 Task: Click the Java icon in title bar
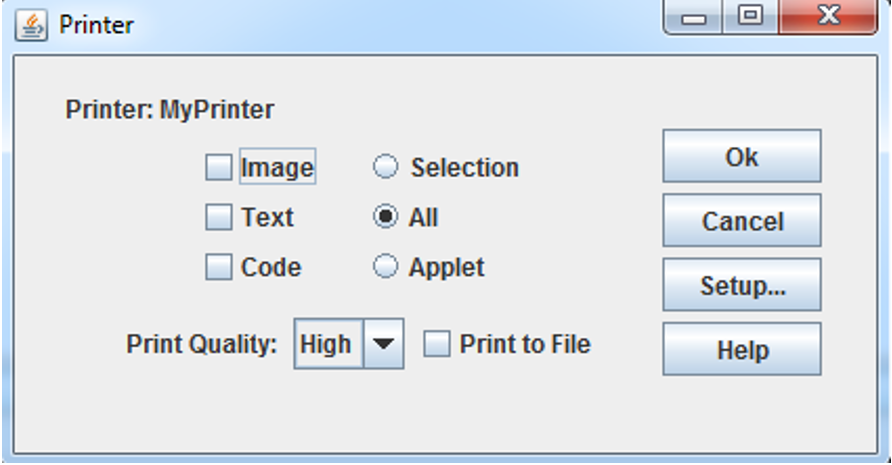click(x=31, y=26)
